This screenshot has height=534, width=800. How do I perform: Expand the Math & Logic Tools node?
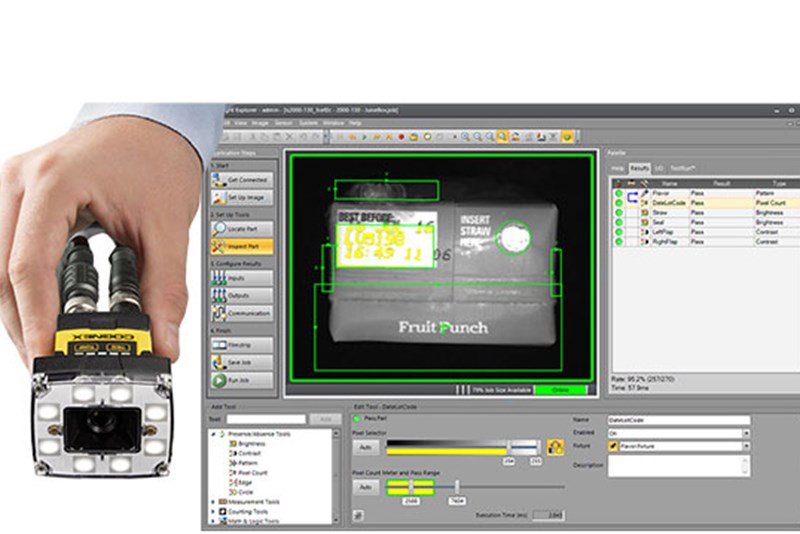tap(213, 521)
